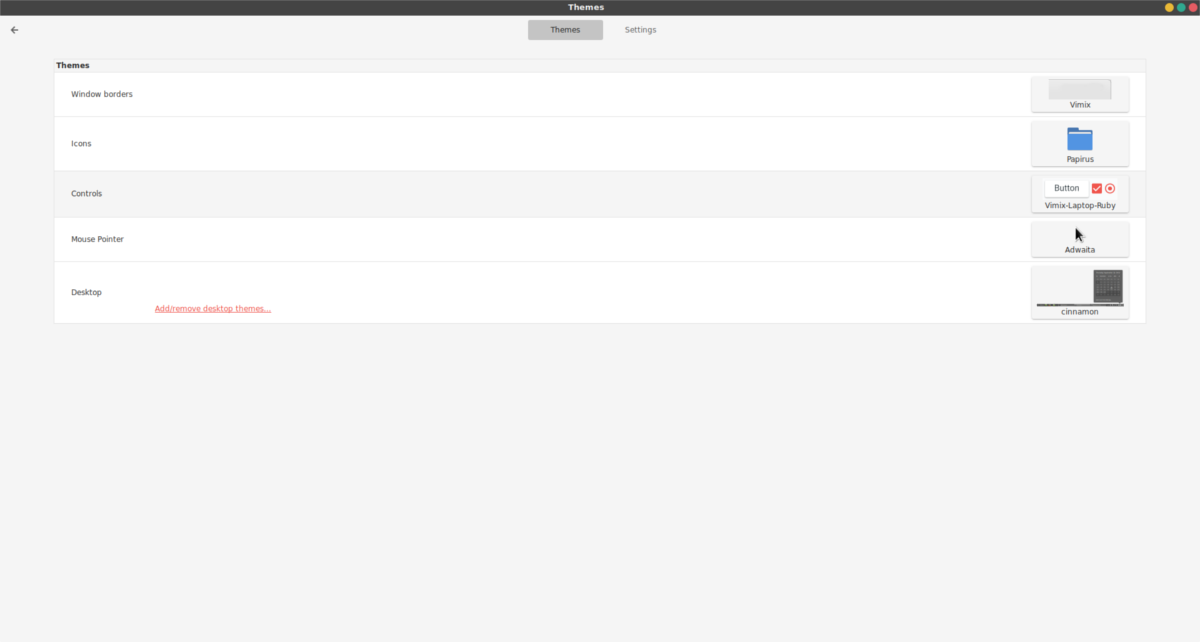This screenshot has height=642, width=1200.
Task: Click the red checkbox in Controls preview
Action: (x=1096, y=188)
